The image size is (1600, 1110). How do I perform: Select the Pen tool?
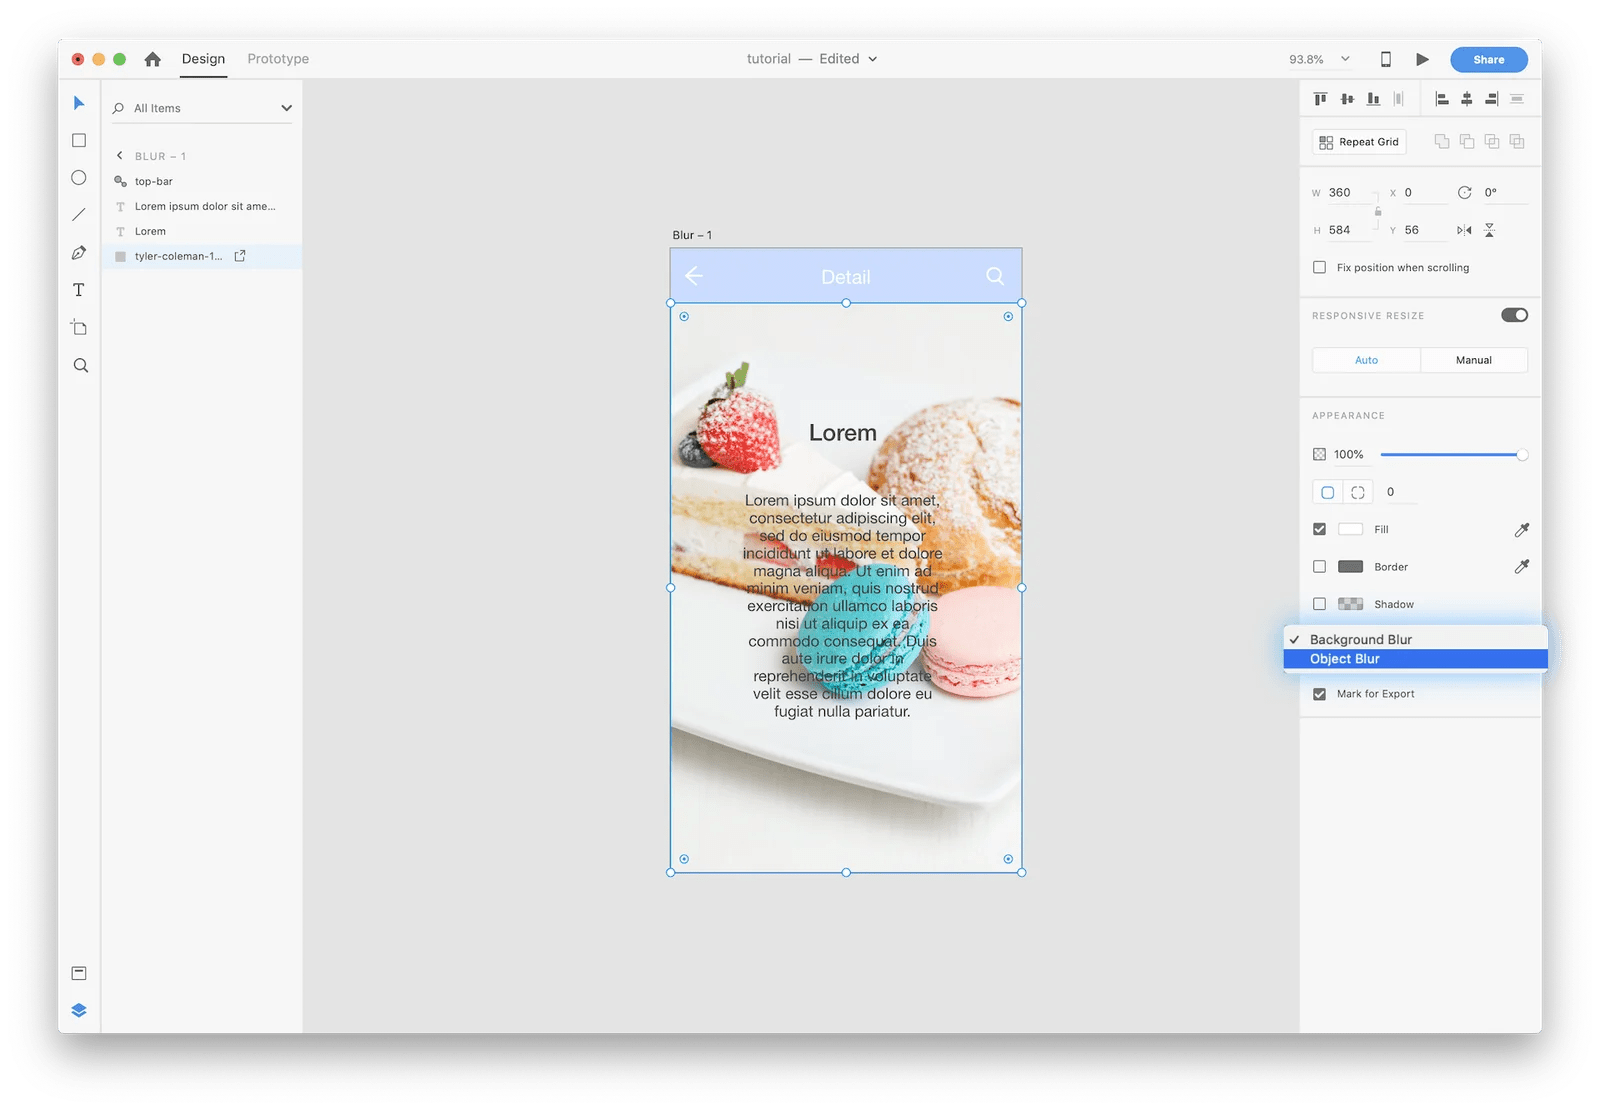point(79,253)
